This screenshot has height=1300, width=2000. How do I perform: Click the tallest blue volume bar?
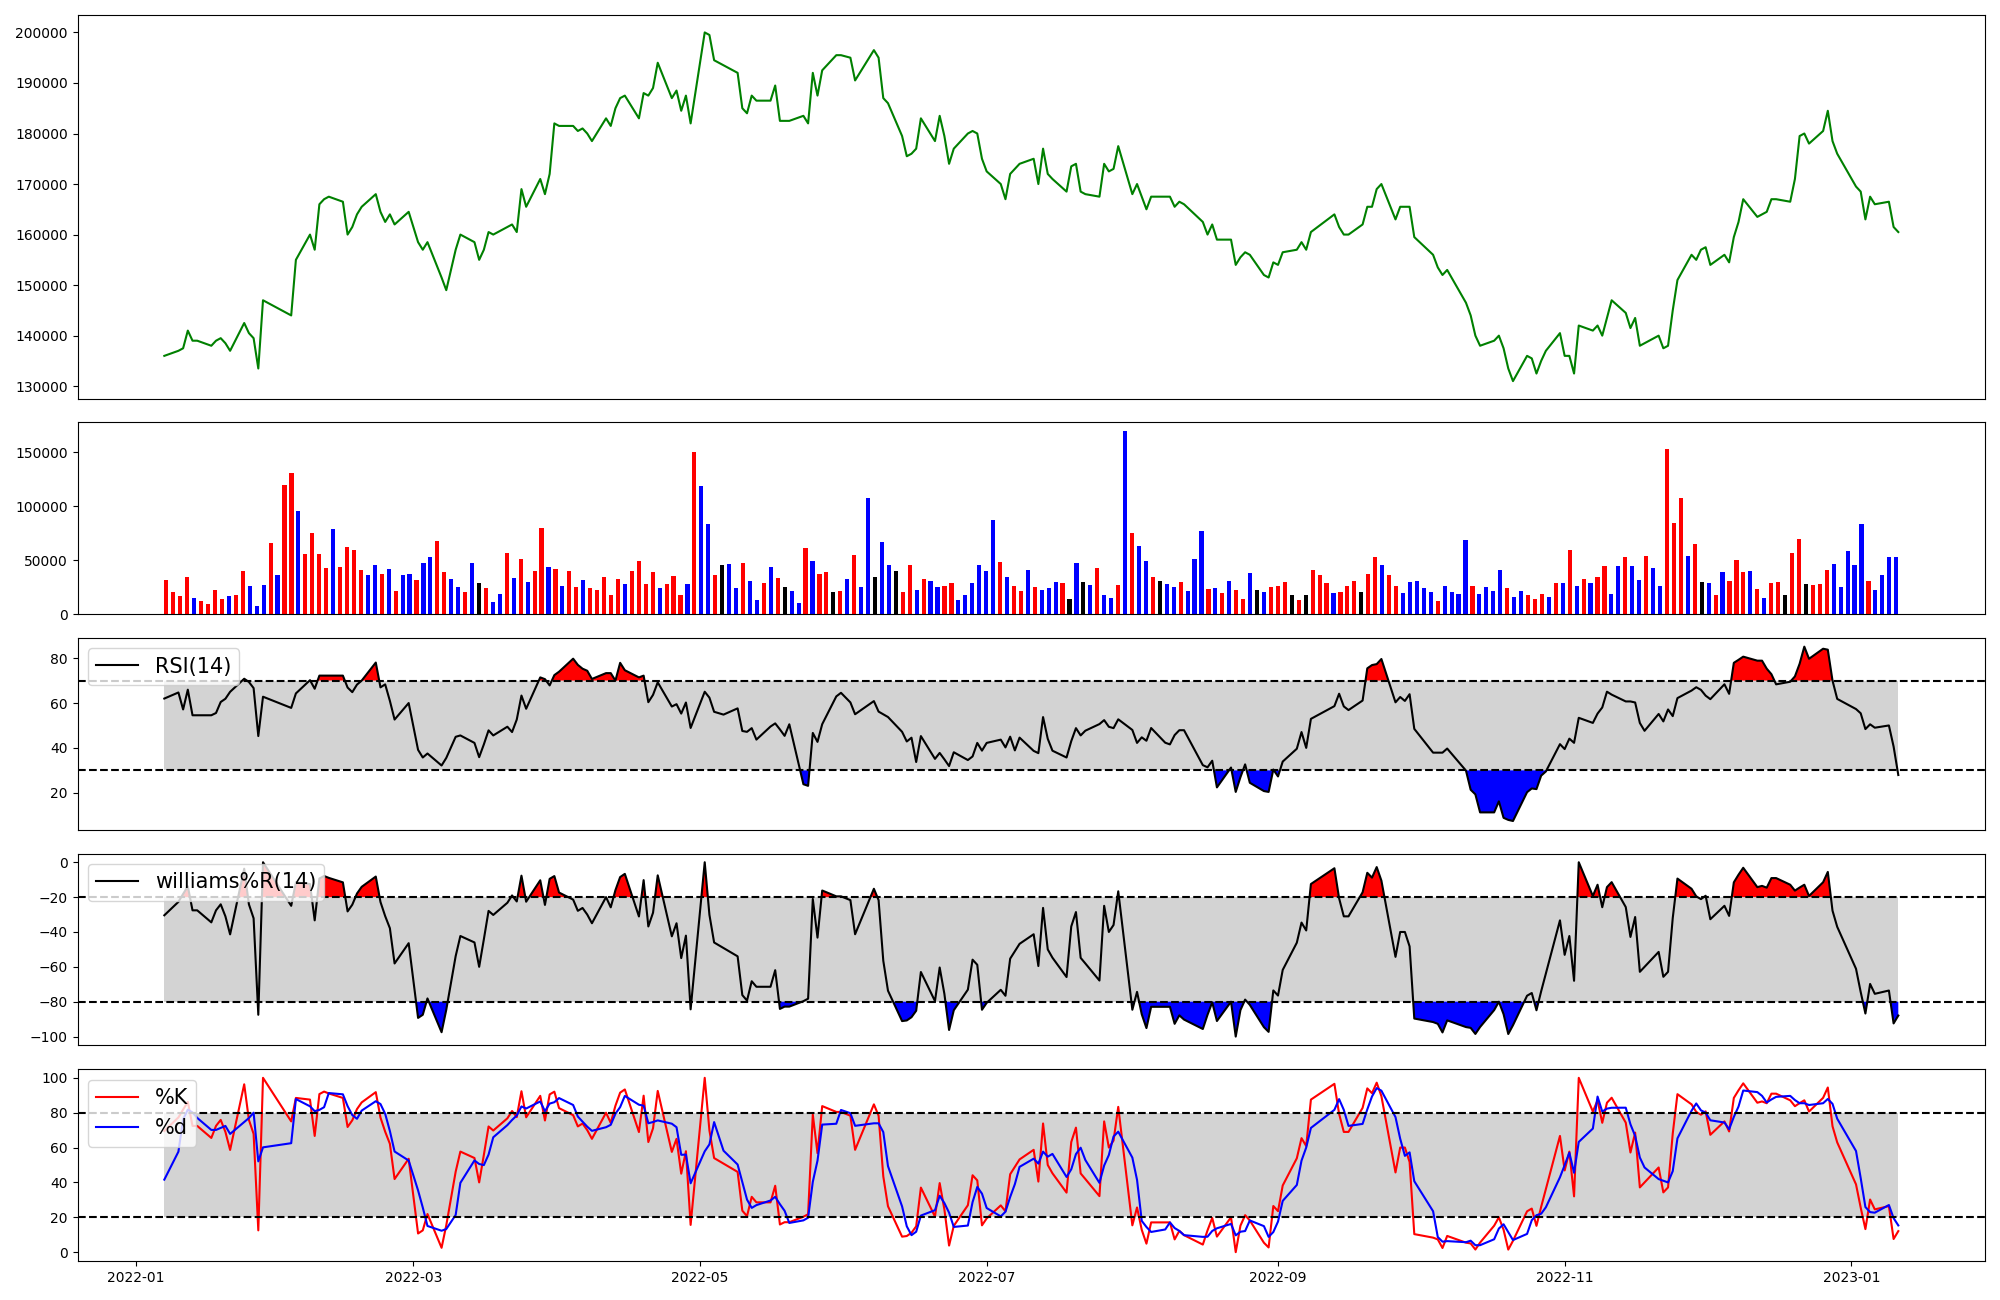tap(1125, 520)
